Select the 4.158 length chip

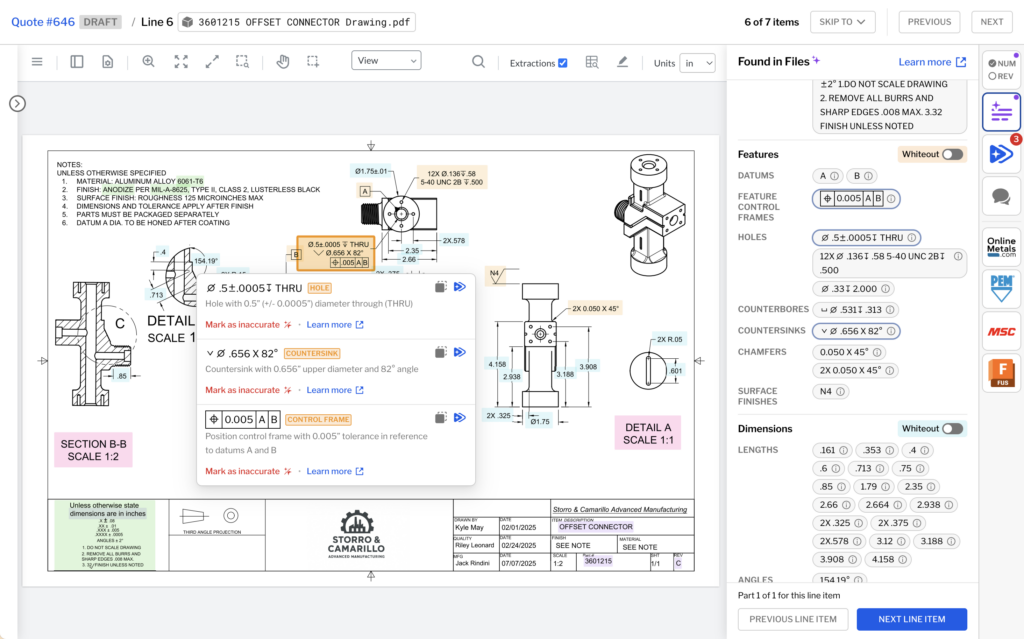(888, 559)
